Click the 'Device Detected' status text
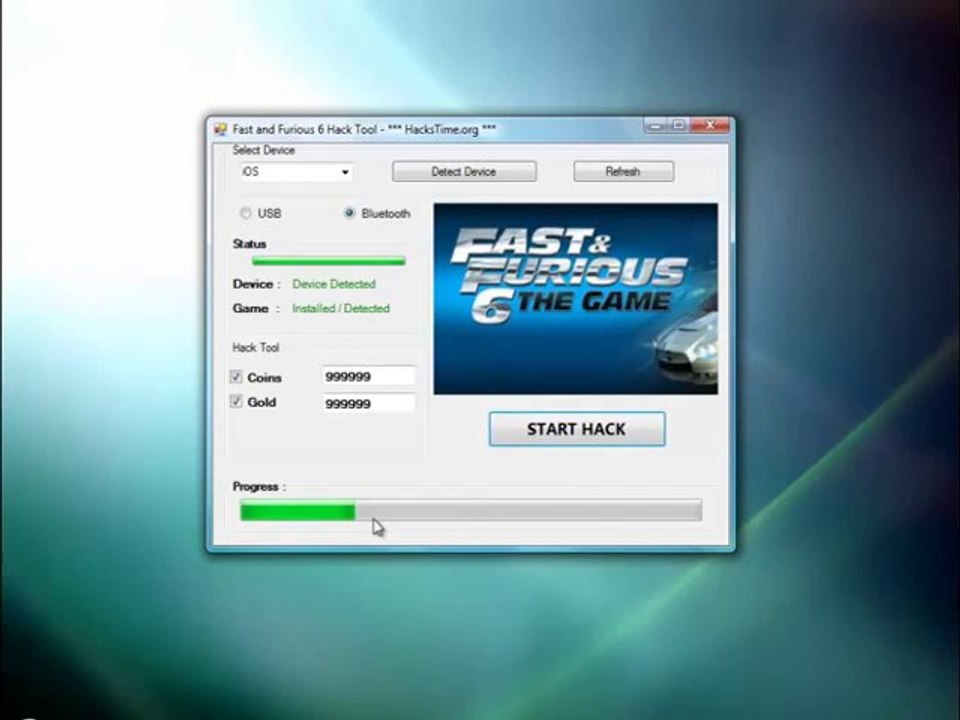 [334, 284]
